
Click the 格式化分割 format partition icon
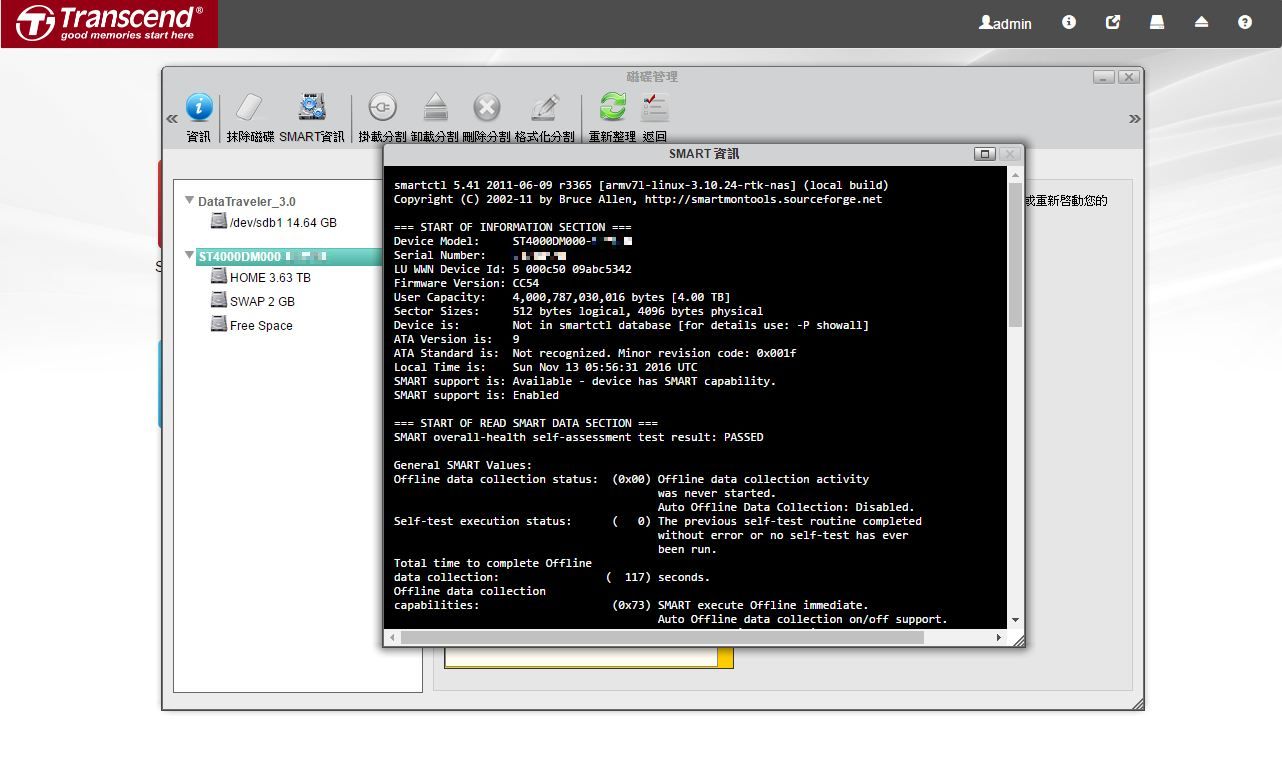pyautogui.click(x=545, y=107)
